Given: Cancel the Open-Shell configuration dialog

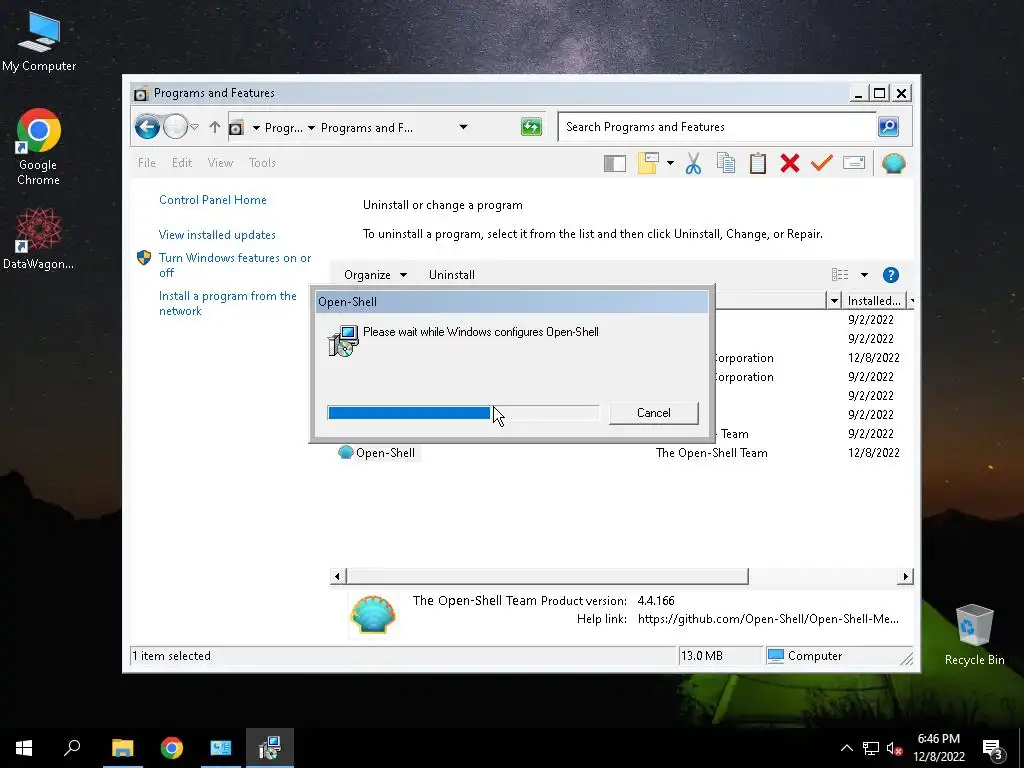Looking at the screenshot, I should pos(654,413).
